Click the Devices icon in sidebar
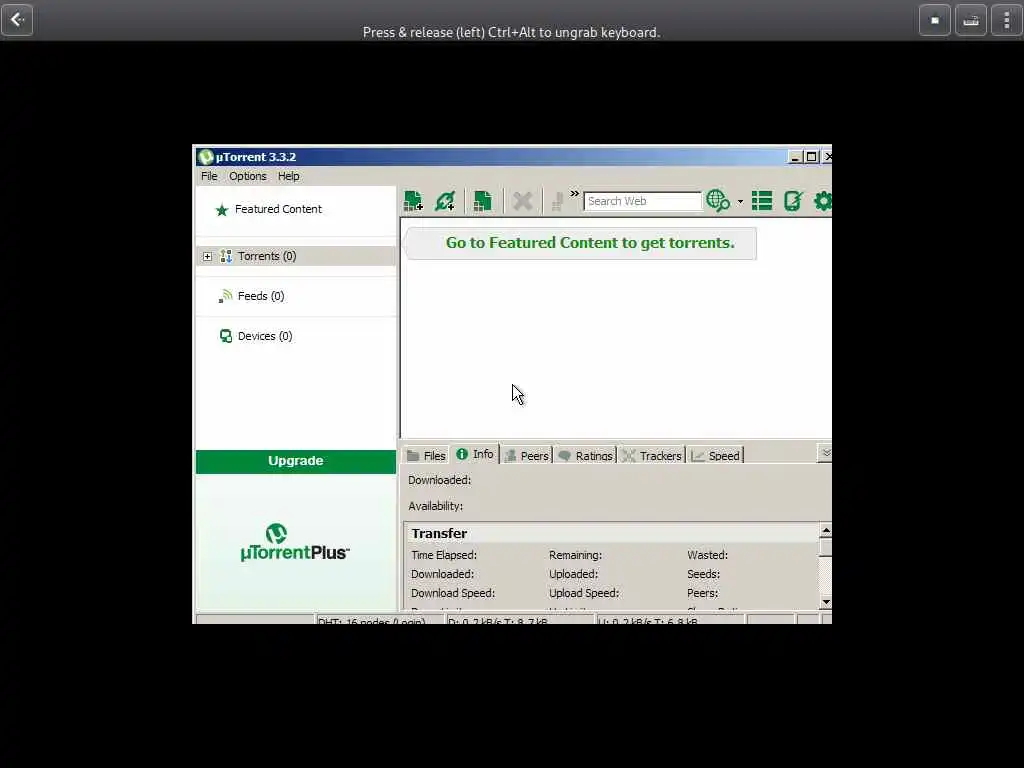This screenshot has height=768, width=1024. point(226,336)
